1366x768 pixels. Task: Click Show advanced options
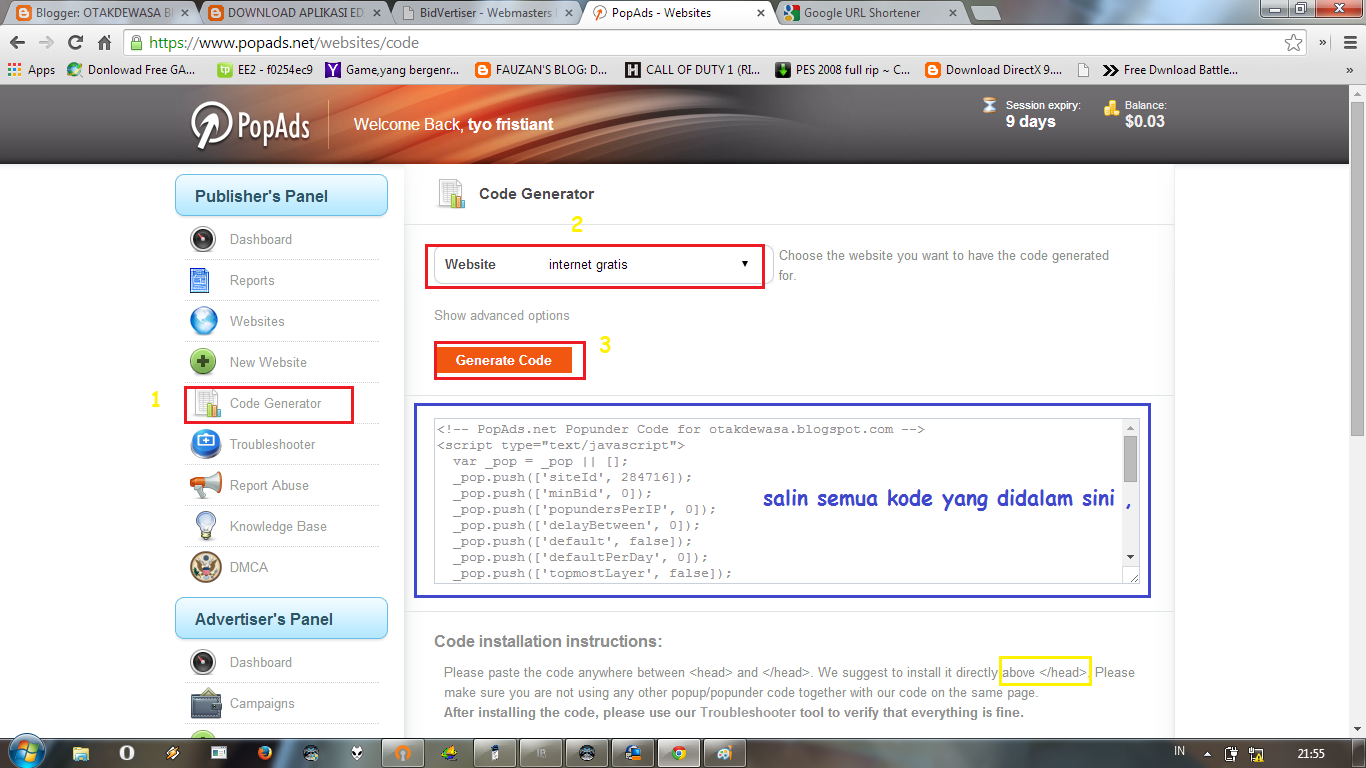[501, 314]
